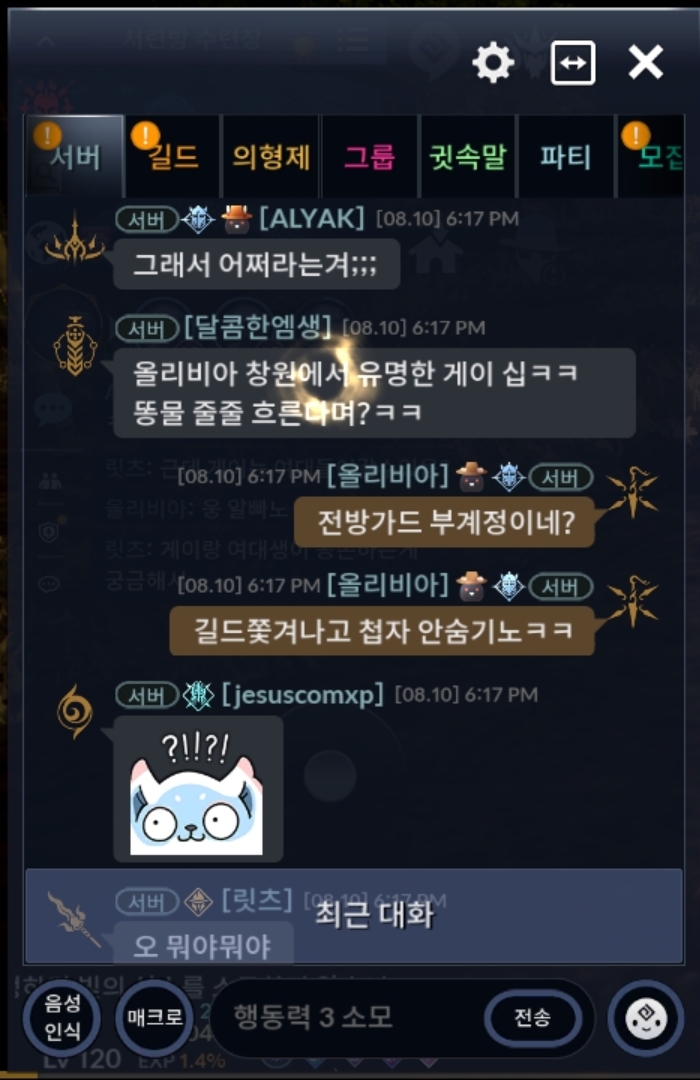
Task: Click the 음성 인식 voice button
Action: coord(62,1018)
